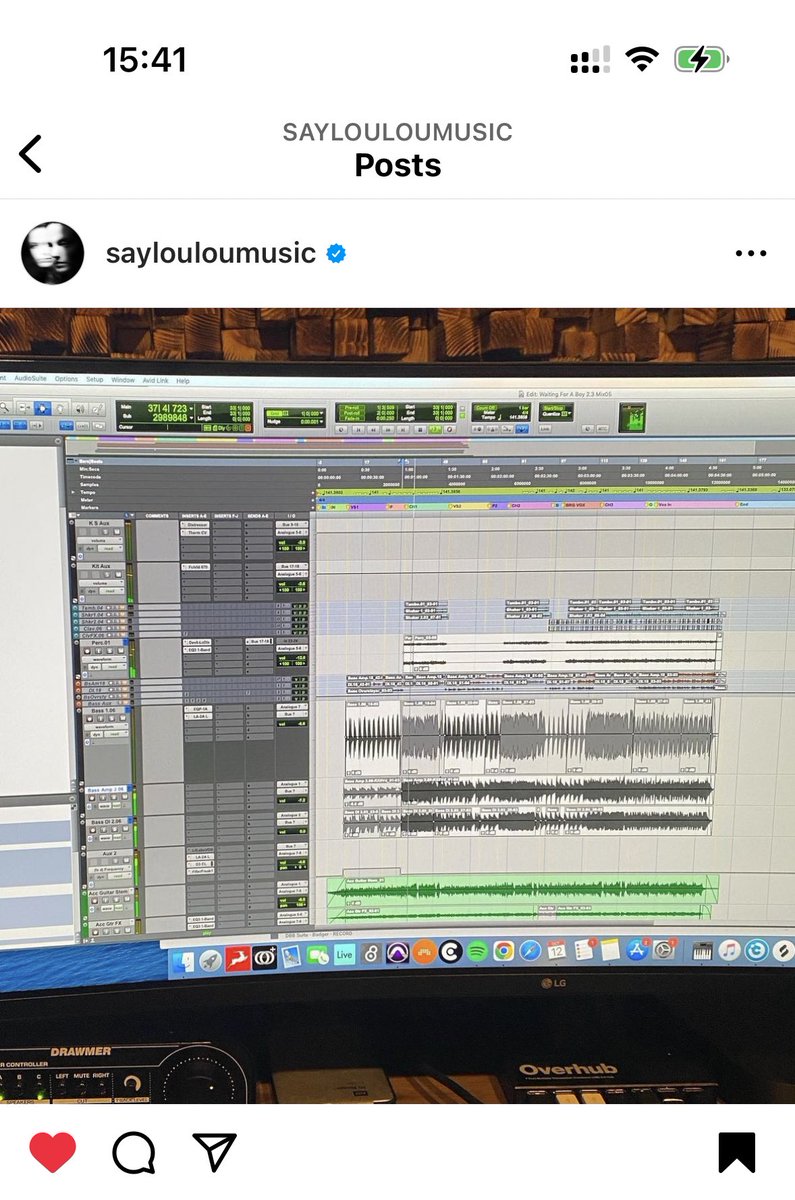The height and width of the screenshot is (1200, 795).
Task: Open the Setup menu
Action: click(x=94, y=380)
